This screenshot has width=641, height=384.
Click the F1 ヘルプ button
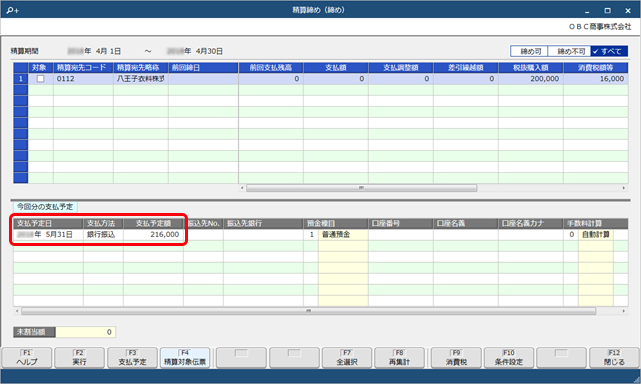[x=27, y=358]
